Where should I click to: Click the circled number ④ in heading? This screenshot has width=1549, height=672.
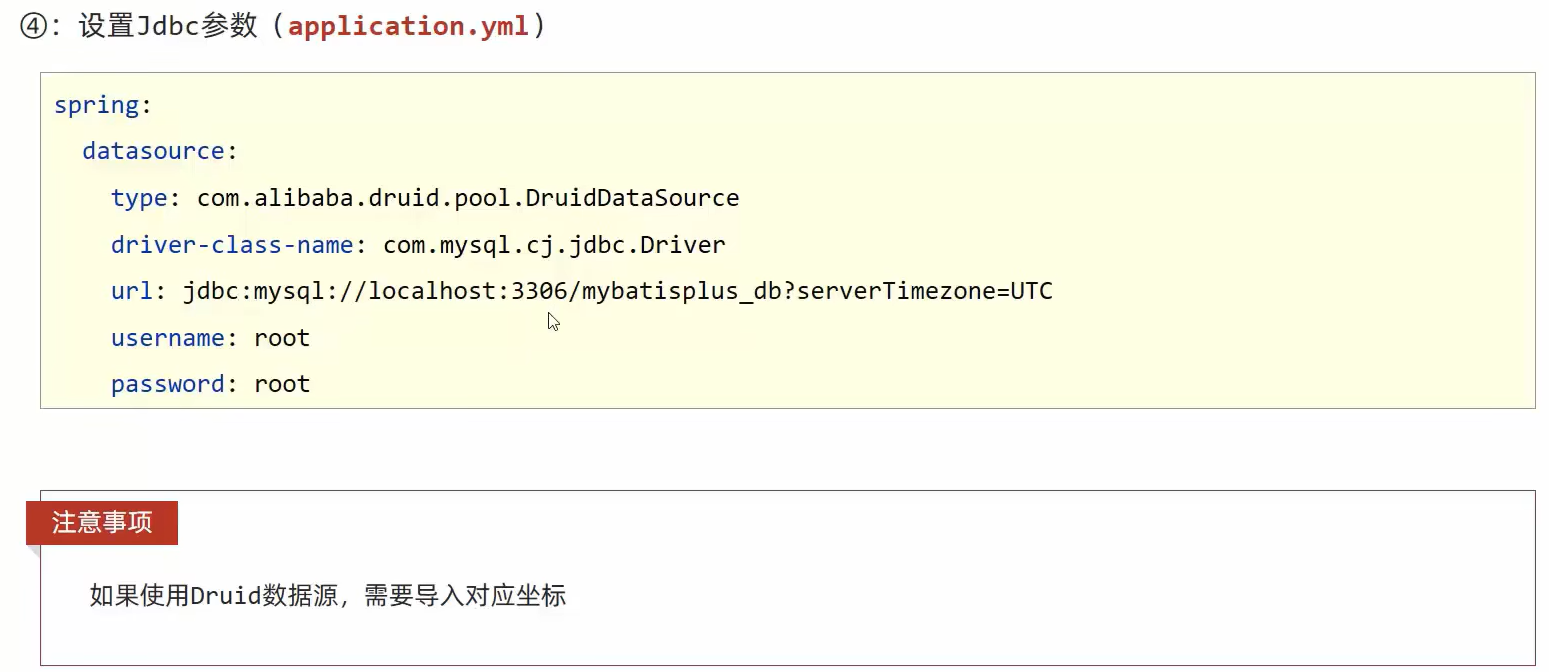[x=34, y=27]
